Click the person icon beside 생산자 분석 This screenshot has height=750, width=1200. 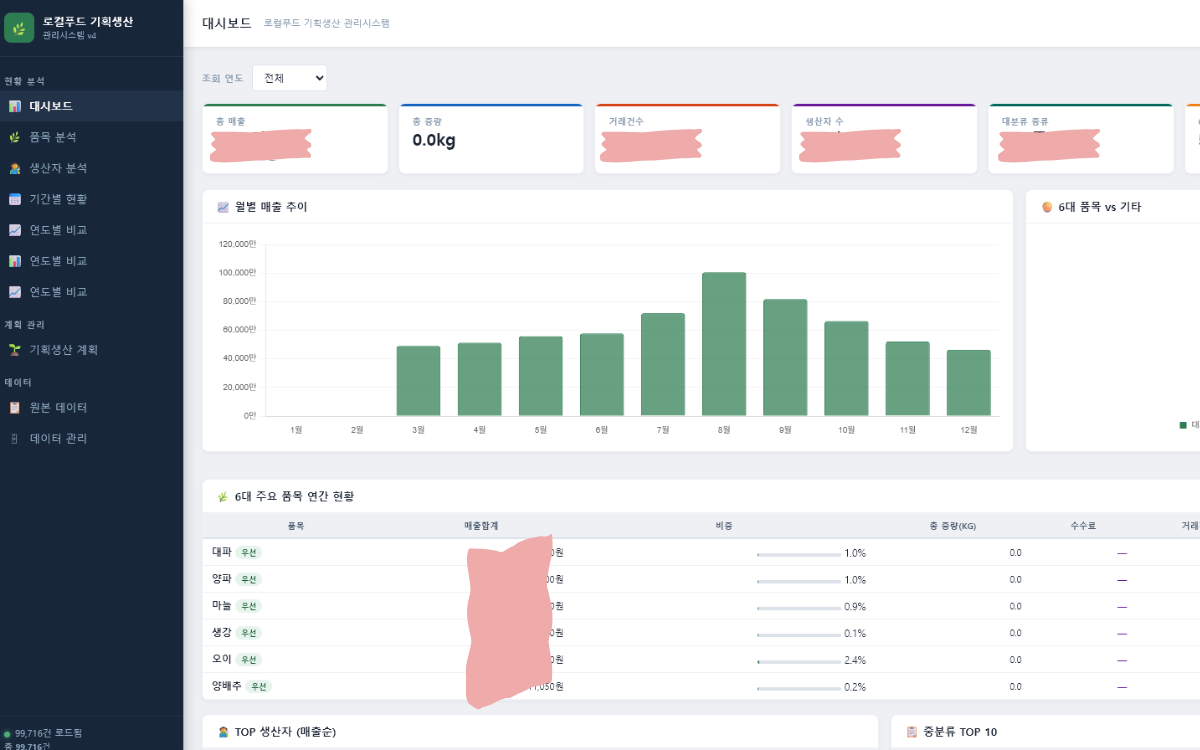coord(14,168)
